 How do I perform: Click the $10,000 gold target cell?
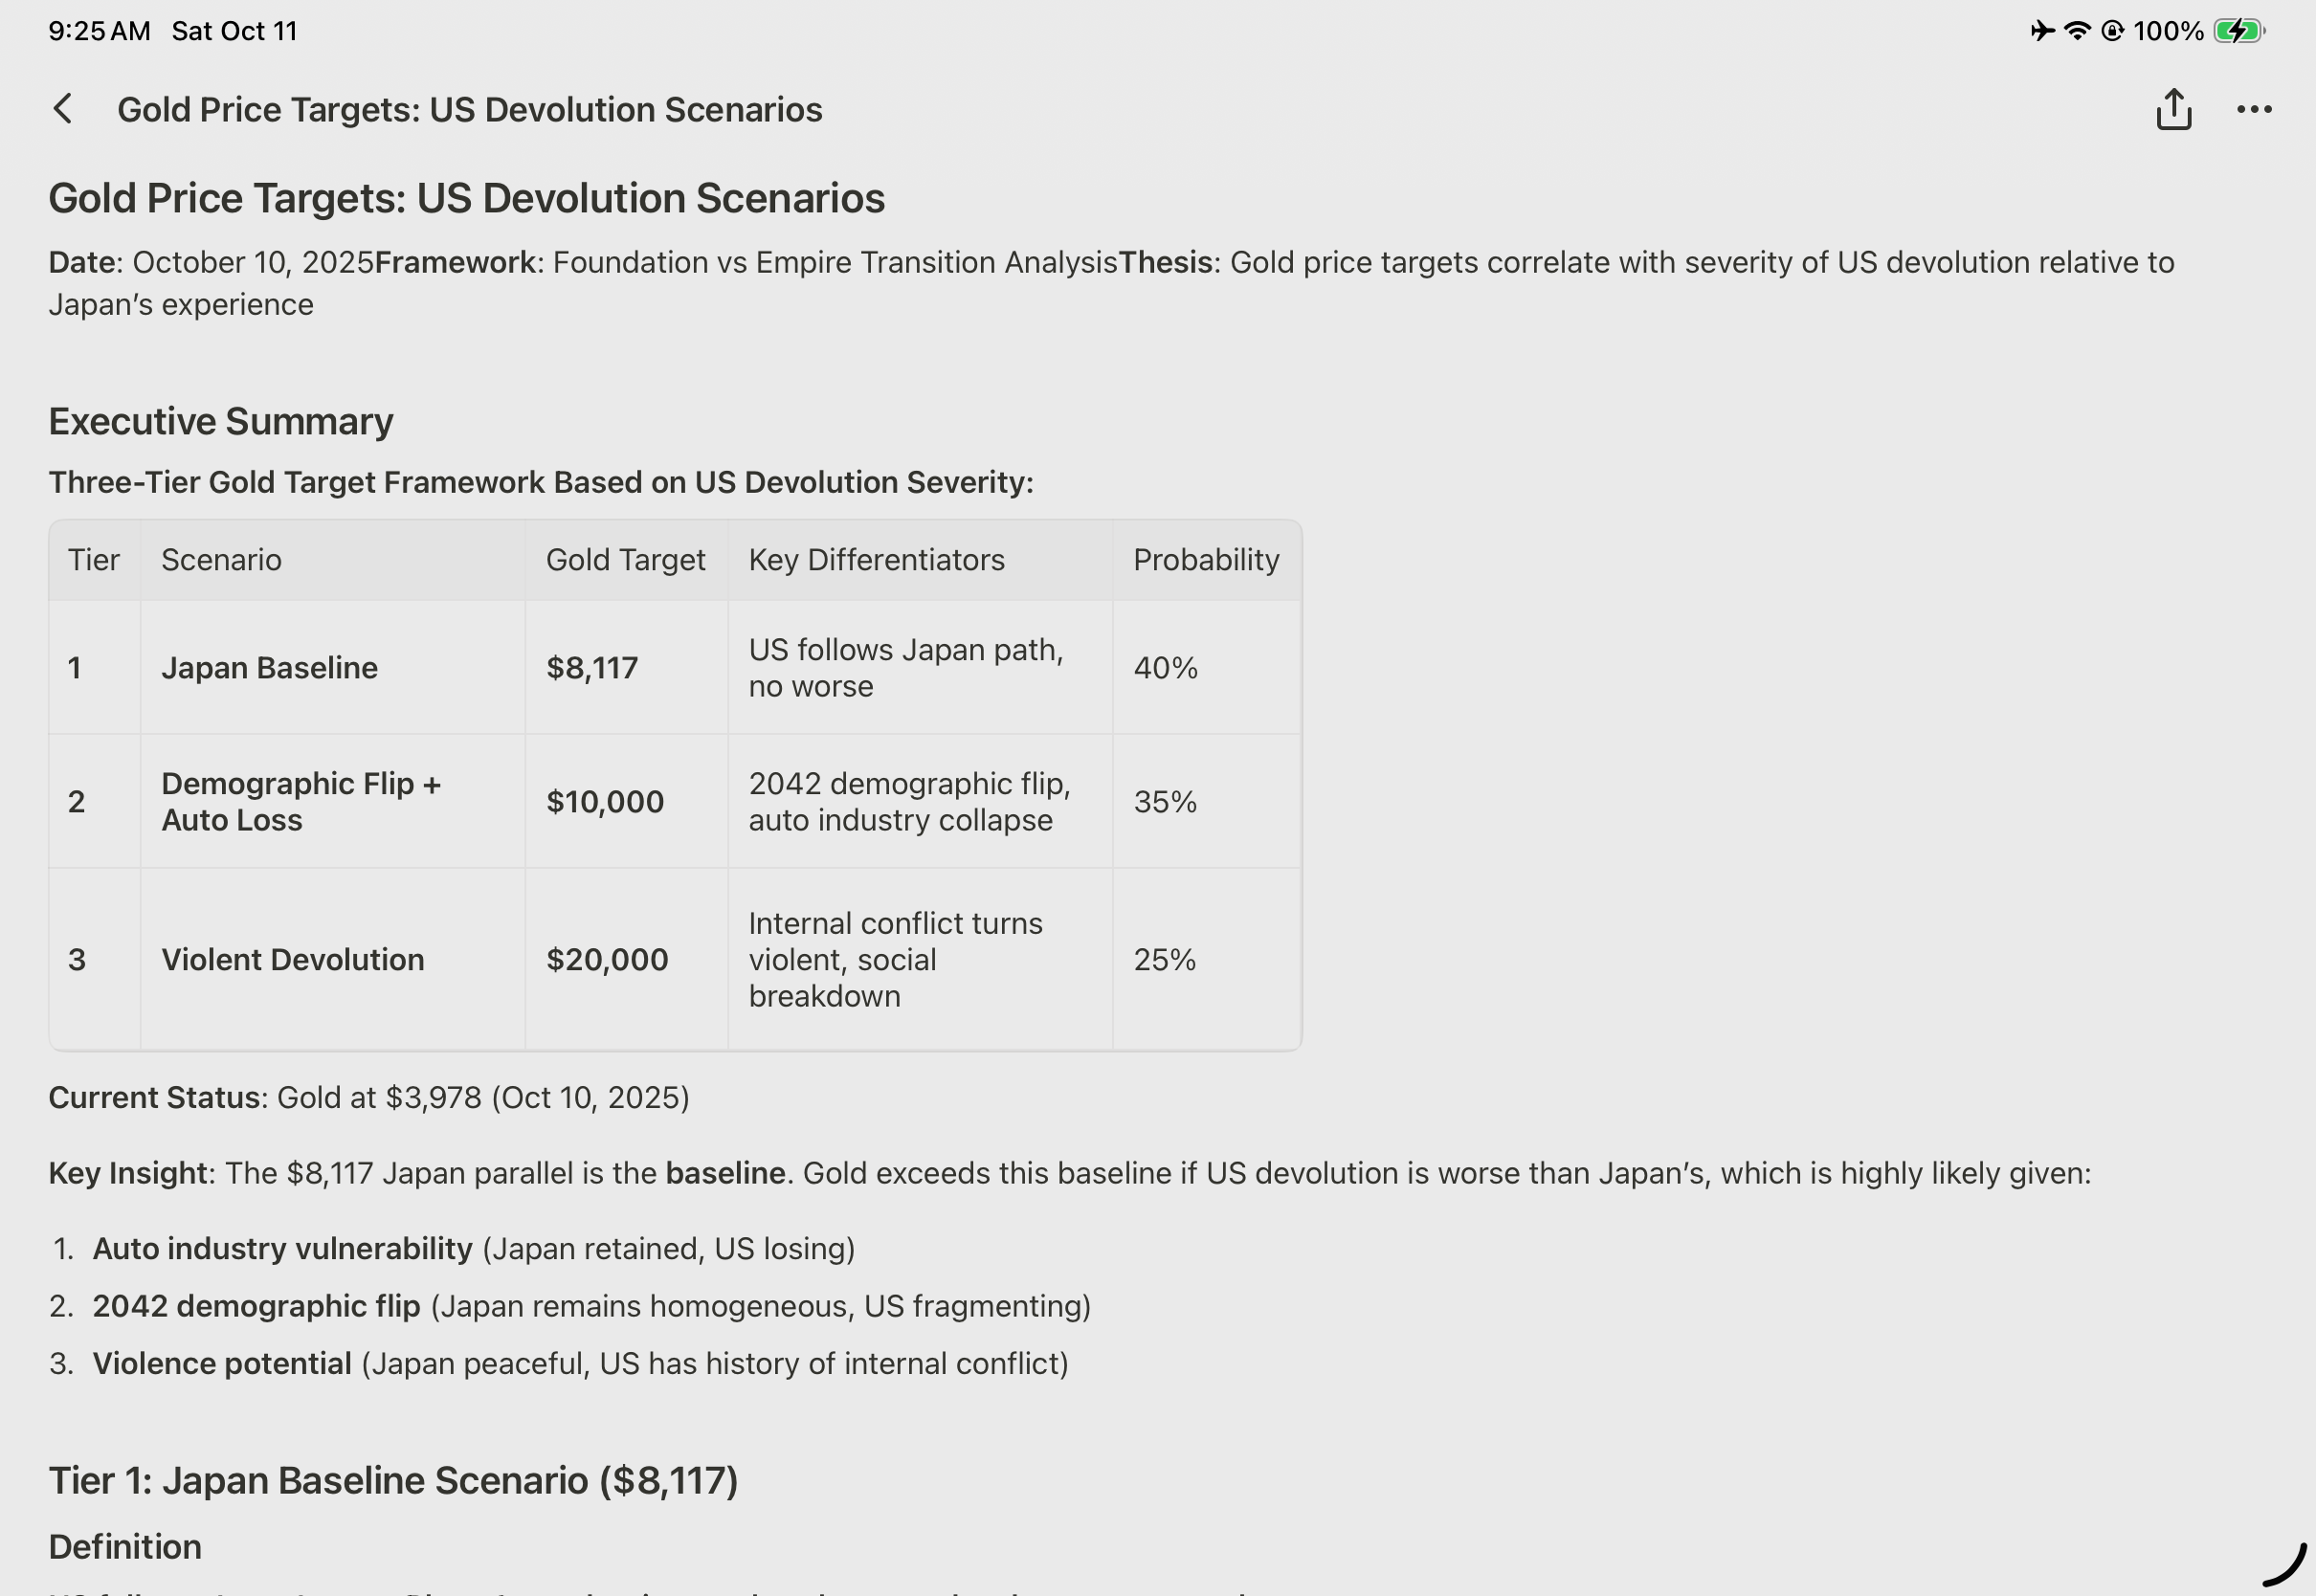[604, 802]
